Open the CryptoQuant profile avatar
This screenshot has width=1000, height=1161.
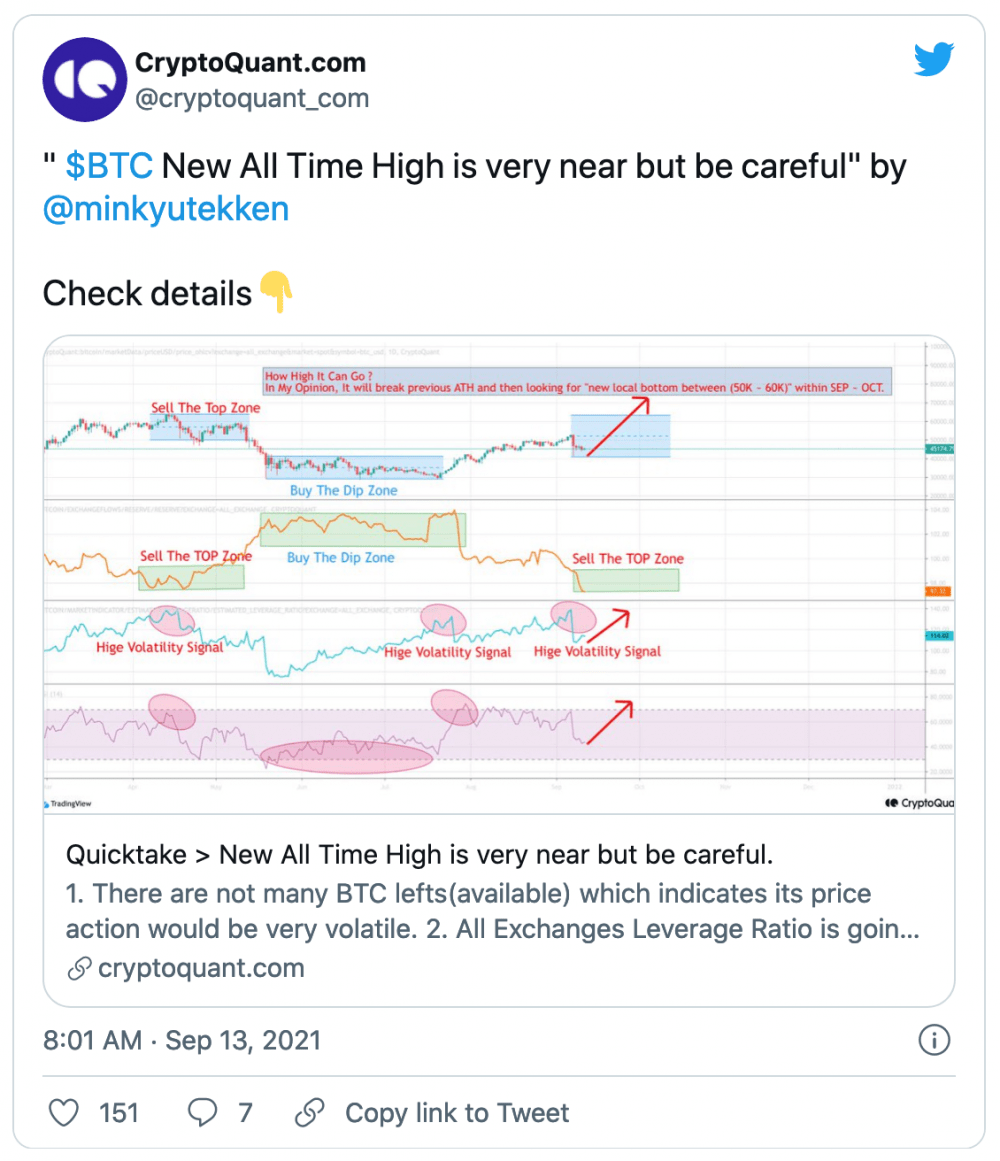84,79
